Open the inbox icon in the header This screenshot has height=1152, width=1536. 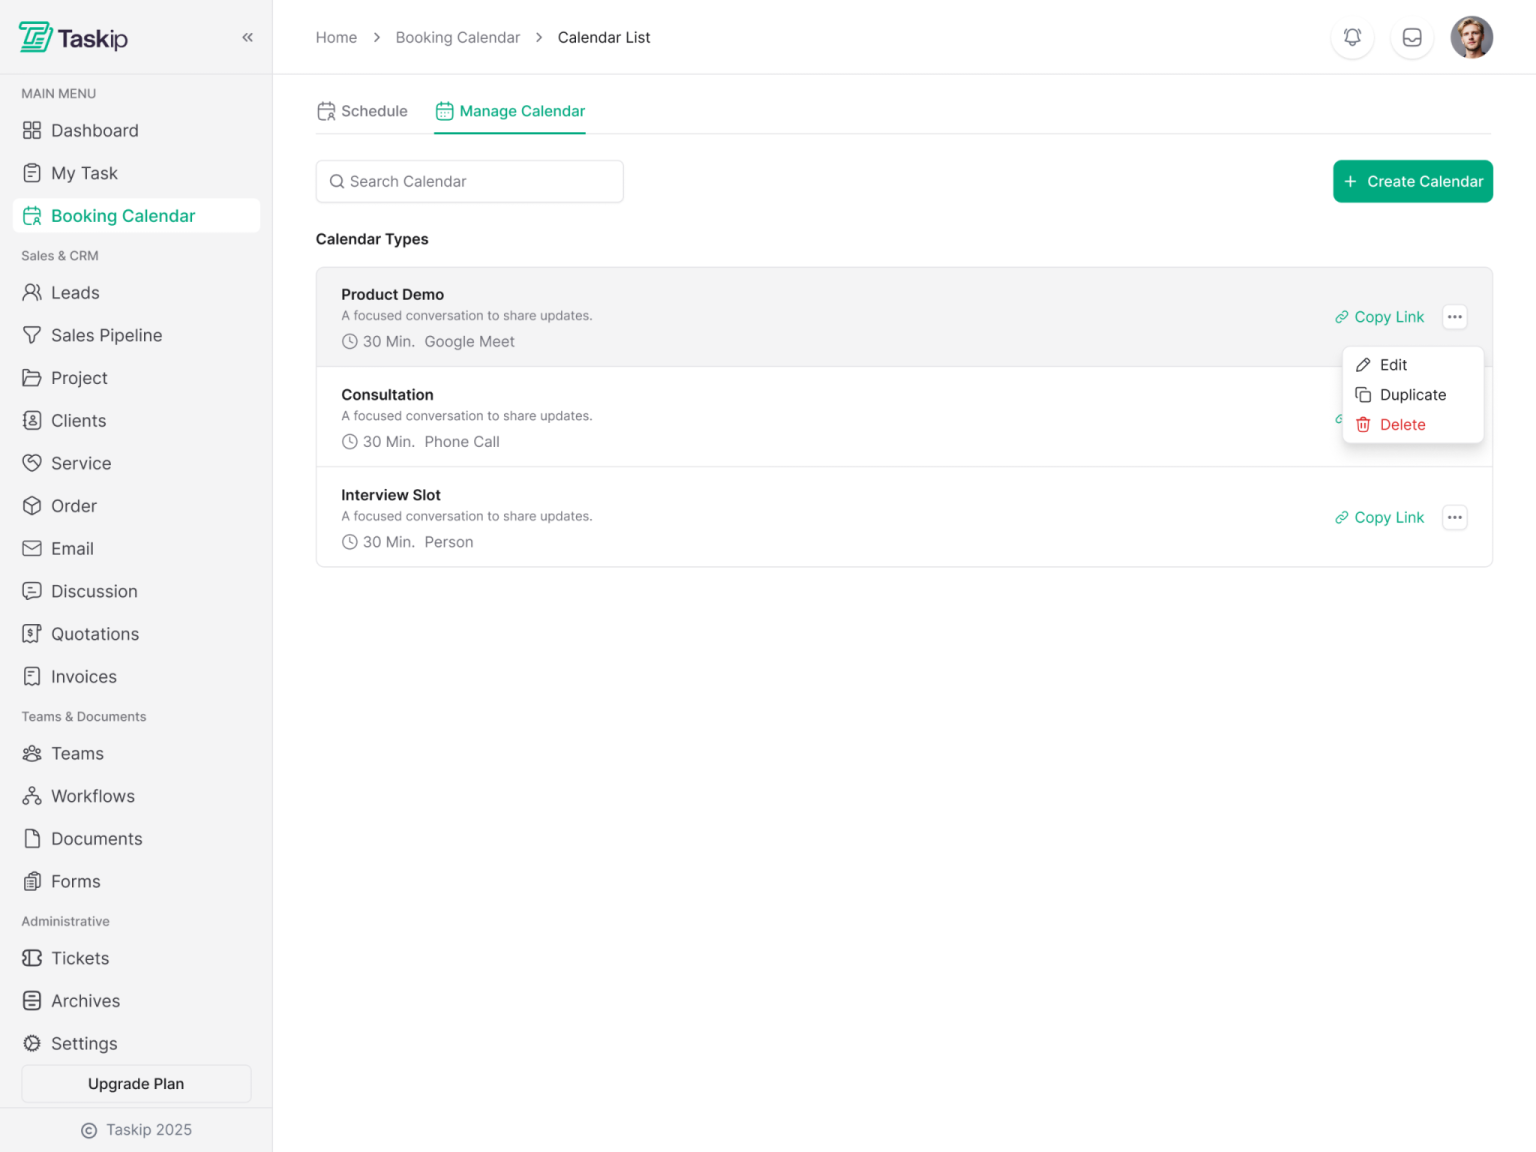[x=1412, y=37]
